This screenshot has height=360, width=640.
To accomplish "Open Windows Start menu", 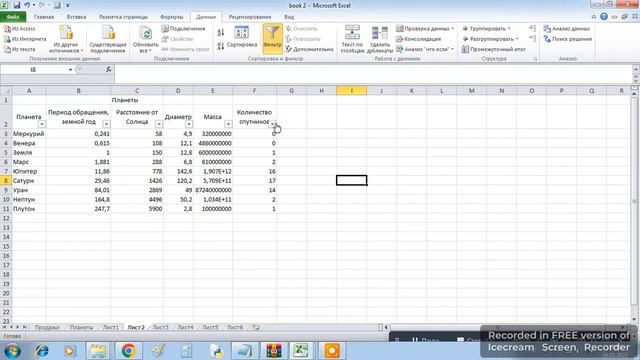I will (11, 351).
